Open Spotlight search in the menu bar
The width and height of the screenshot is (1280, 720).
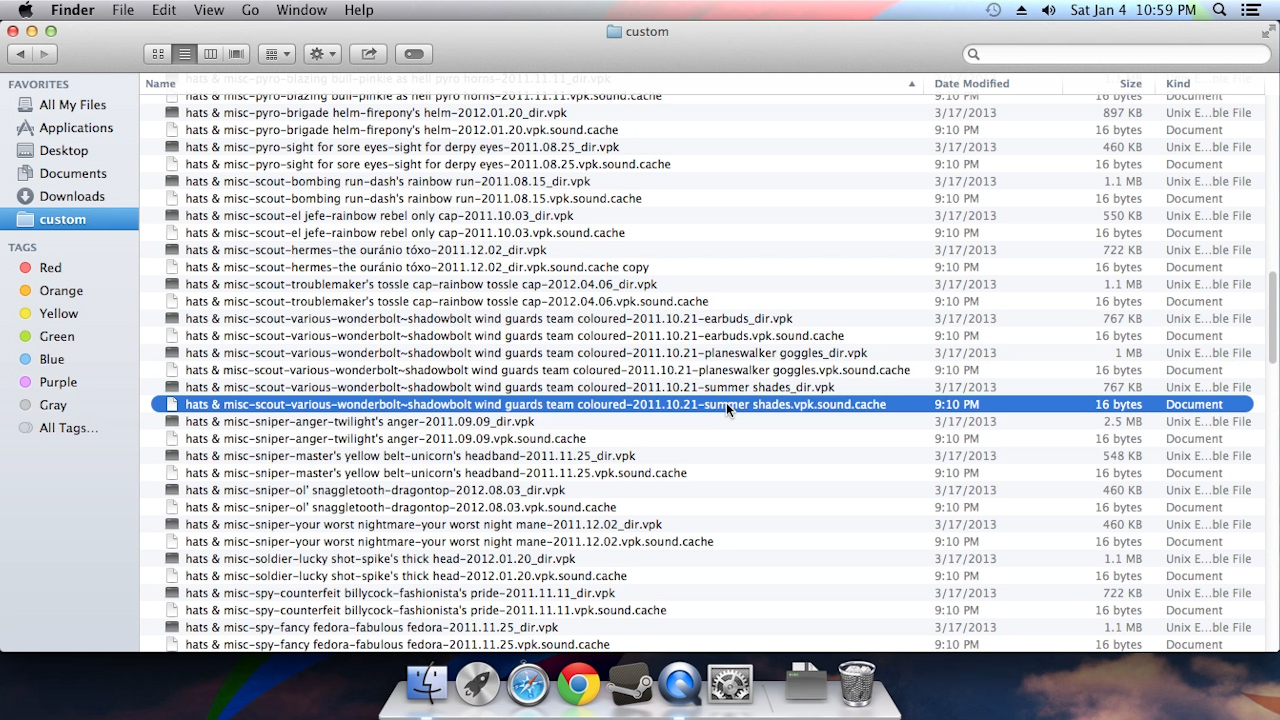1220,10
